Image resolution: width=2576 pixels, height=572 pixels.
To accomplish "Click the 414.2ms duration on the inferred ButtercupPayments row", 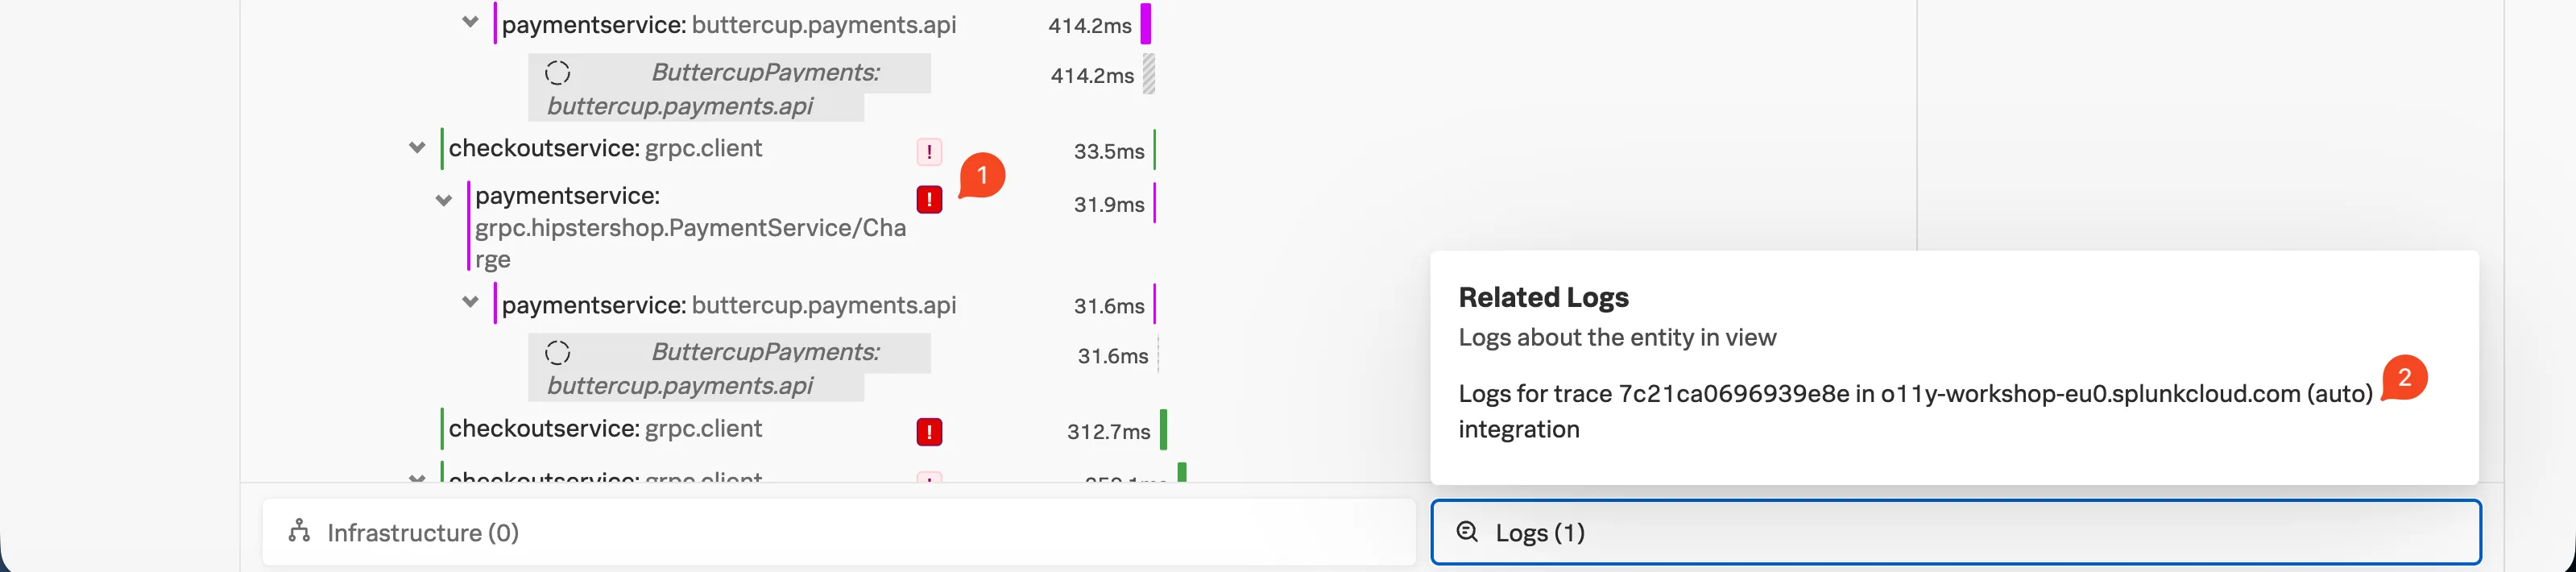I will [x=1092, y=76].
